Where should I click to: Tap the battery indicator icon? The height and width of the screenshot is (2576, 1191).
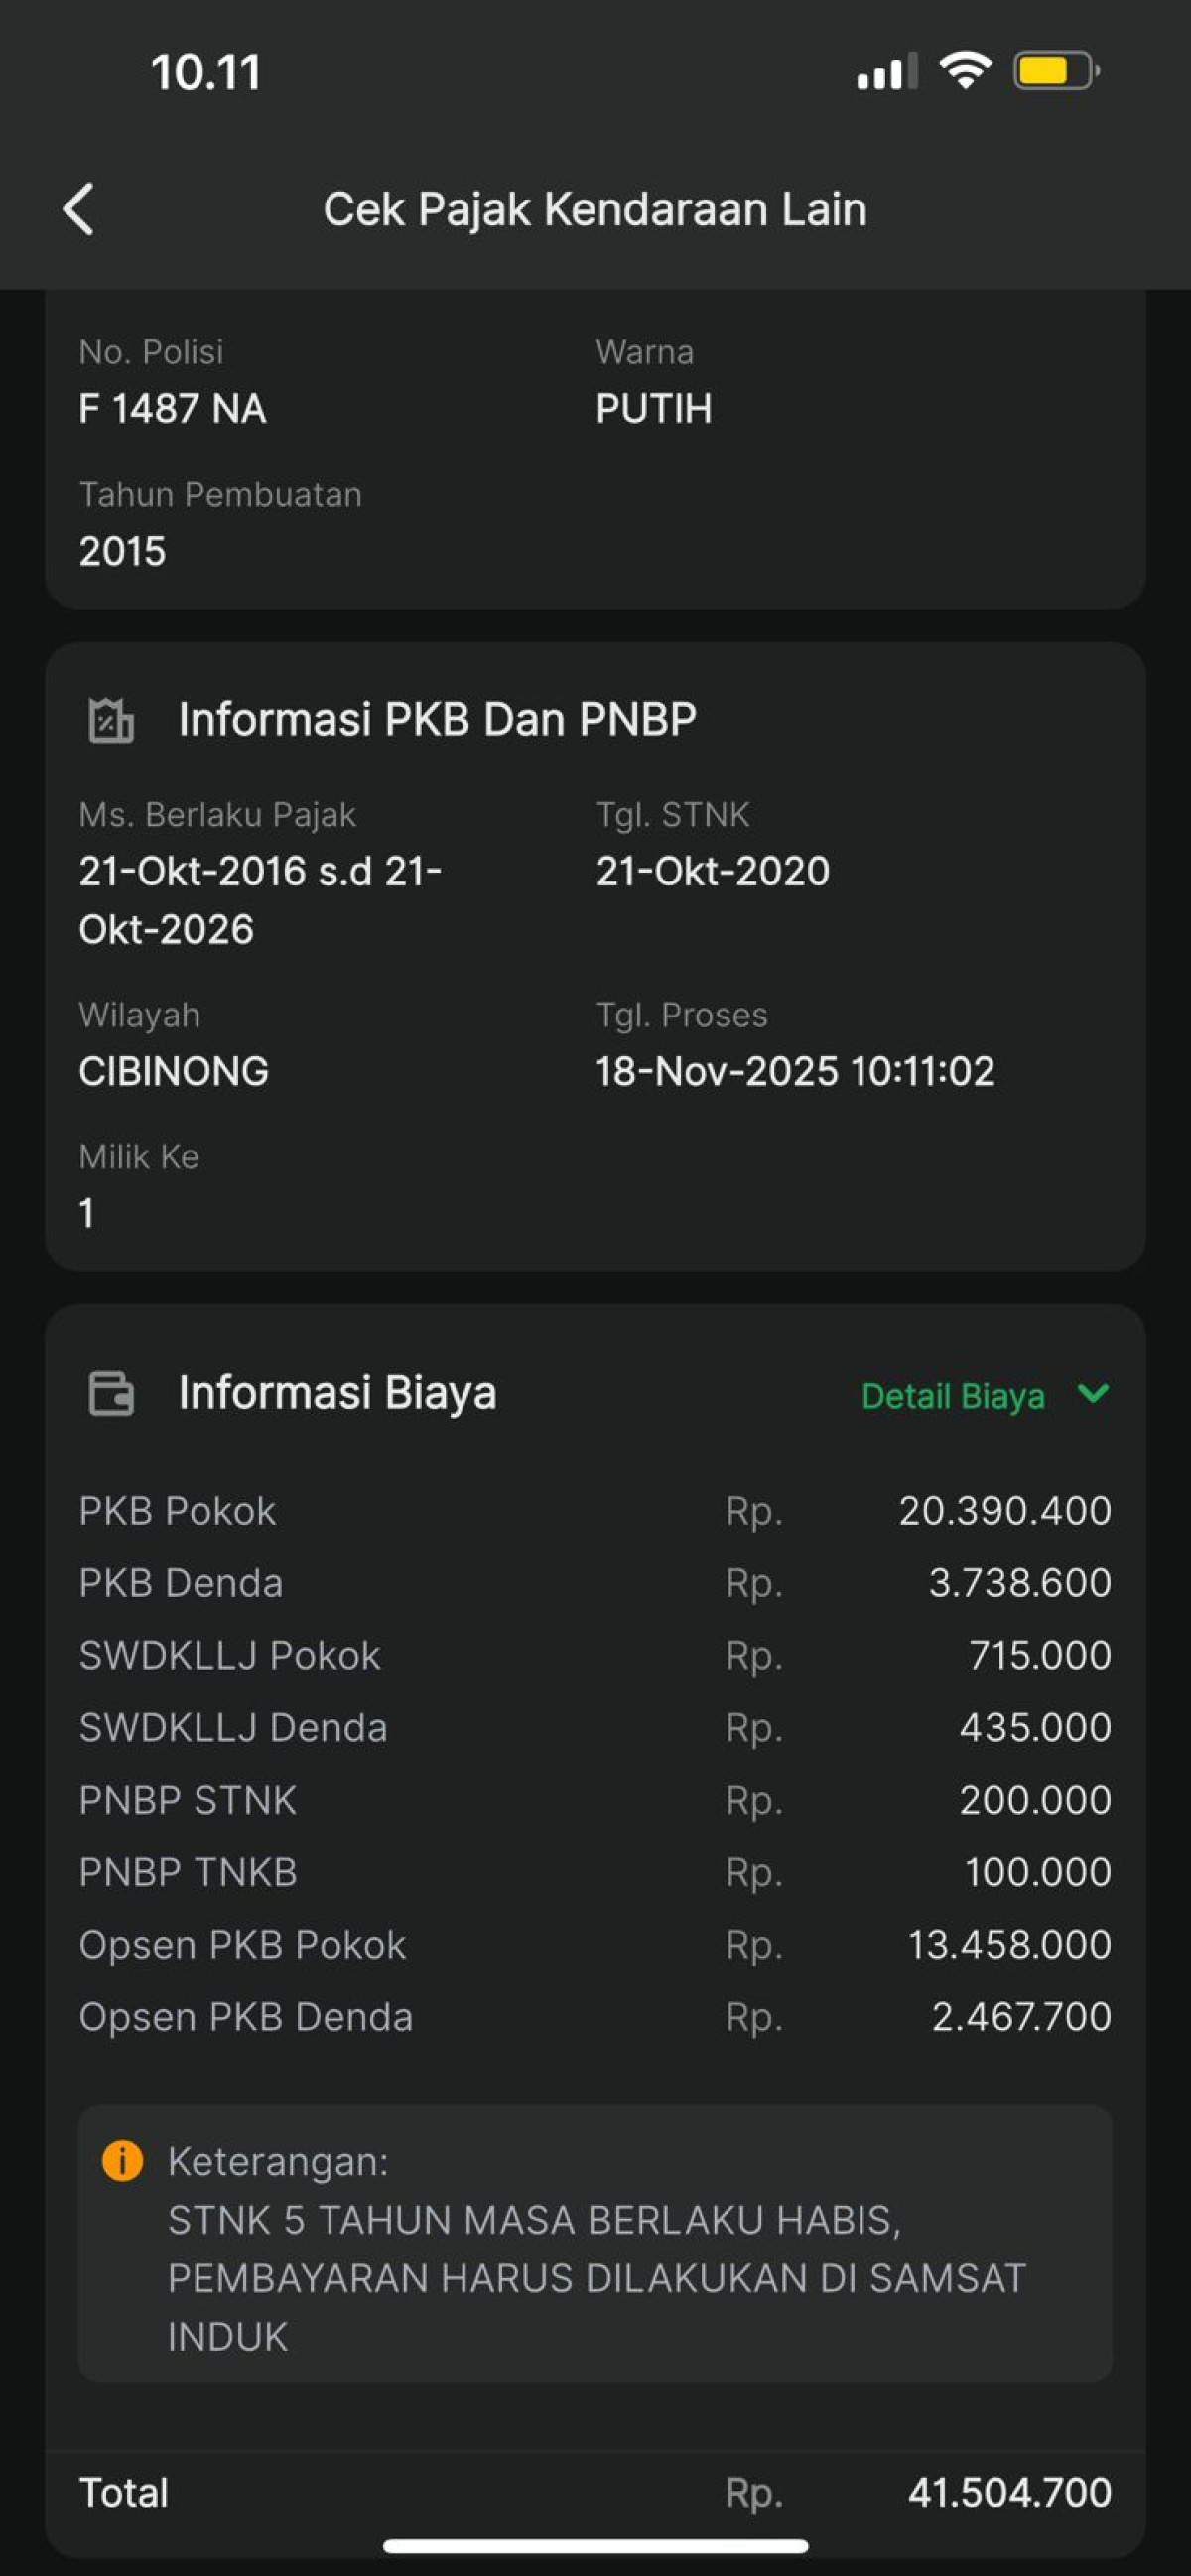(1056, 72)
